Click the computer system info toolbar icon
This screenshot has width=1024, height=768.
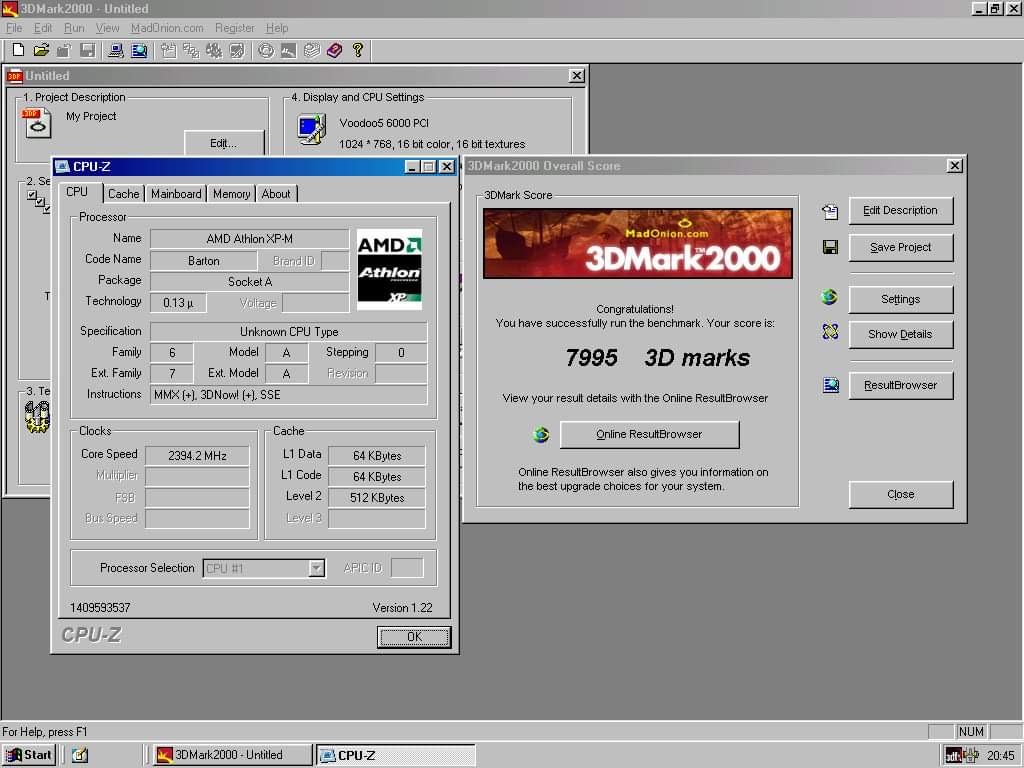116,50
